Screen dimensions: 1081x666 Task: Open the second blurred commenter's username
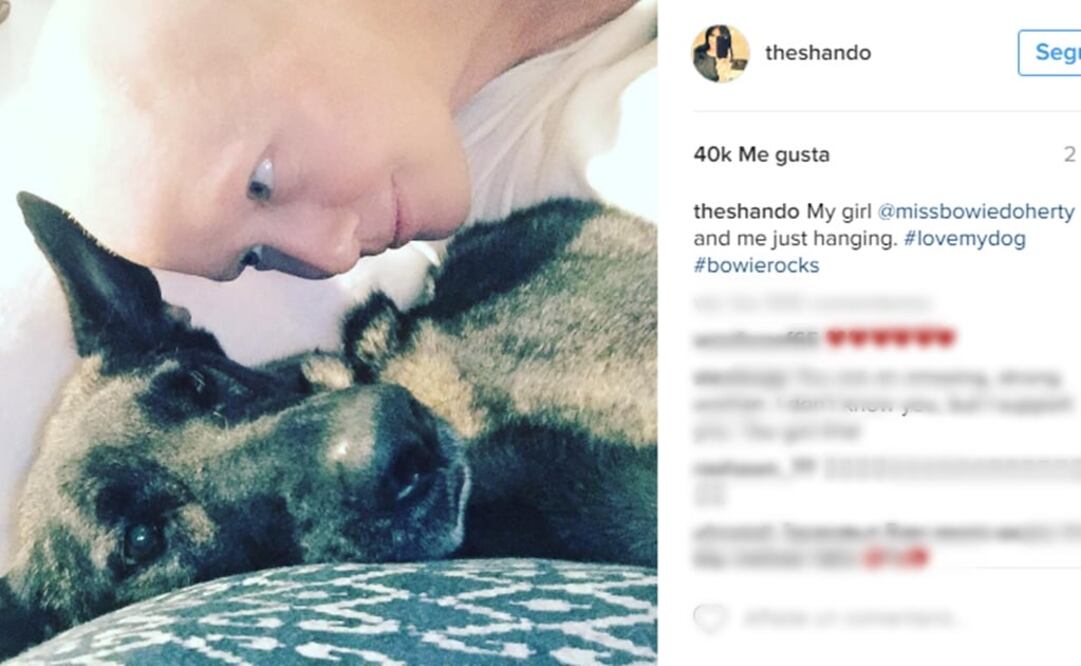(739, 378)
